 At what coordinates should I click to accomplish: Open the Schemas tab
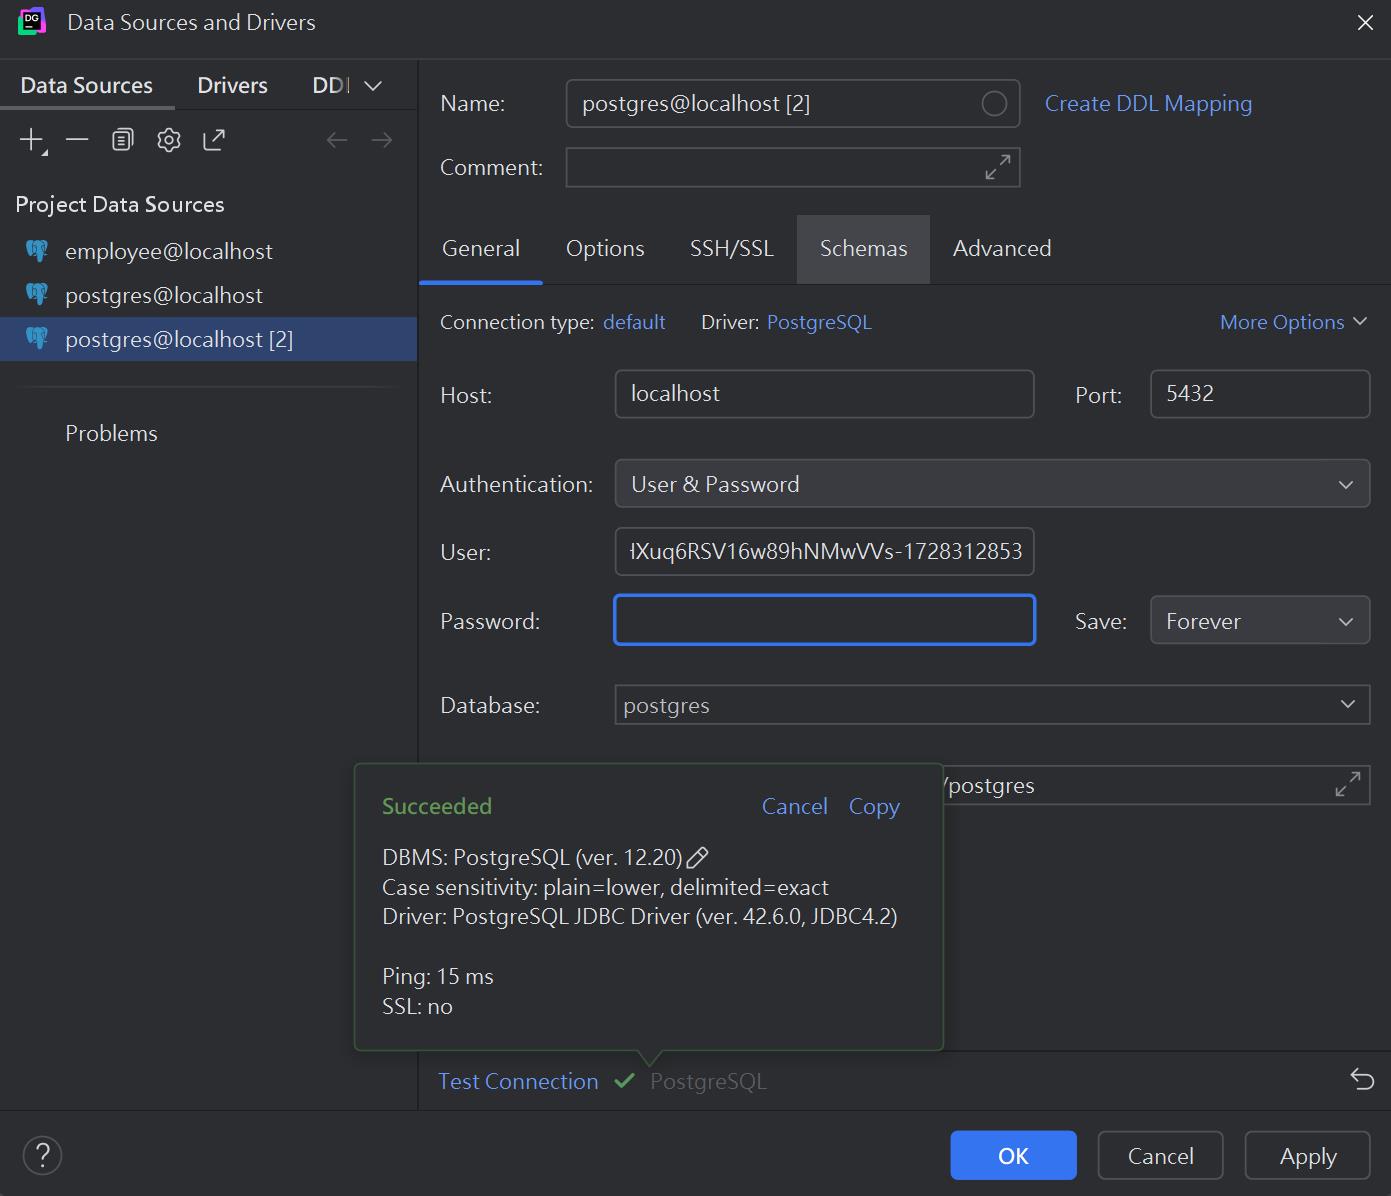pos(863,248)
